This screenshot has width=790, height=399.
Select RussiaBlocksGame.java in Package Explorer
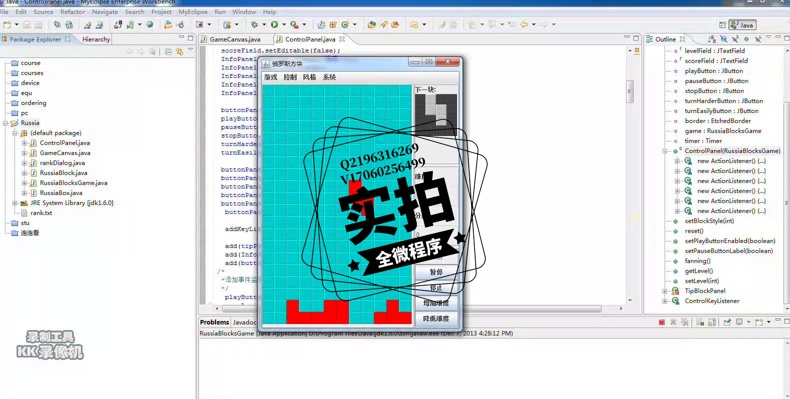[x=73, y=182]
